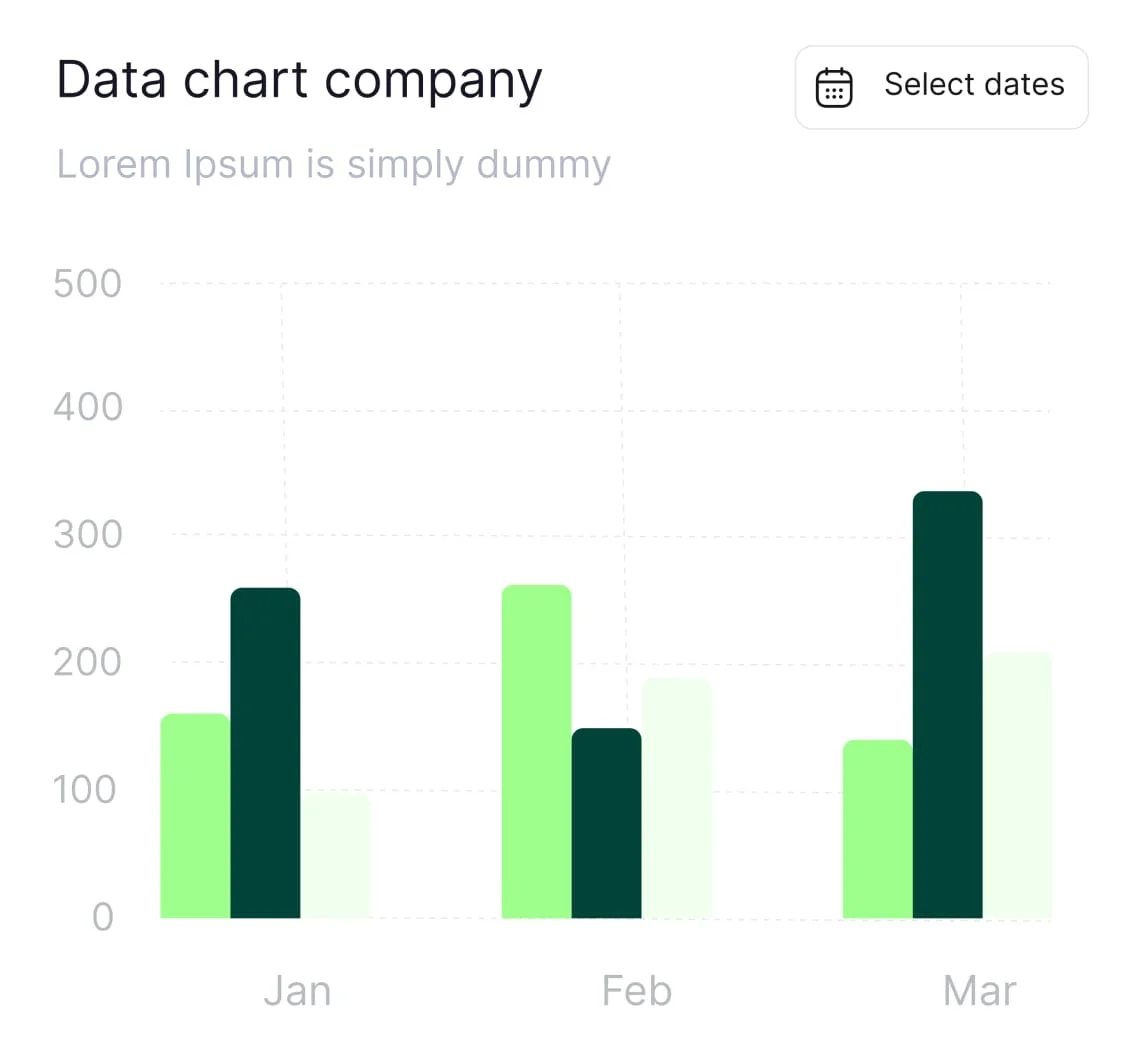Click the 300 y-axis label
The height and width of the screenshot is (1052, 1130).
pyautogui.click(x=87, y=535)
